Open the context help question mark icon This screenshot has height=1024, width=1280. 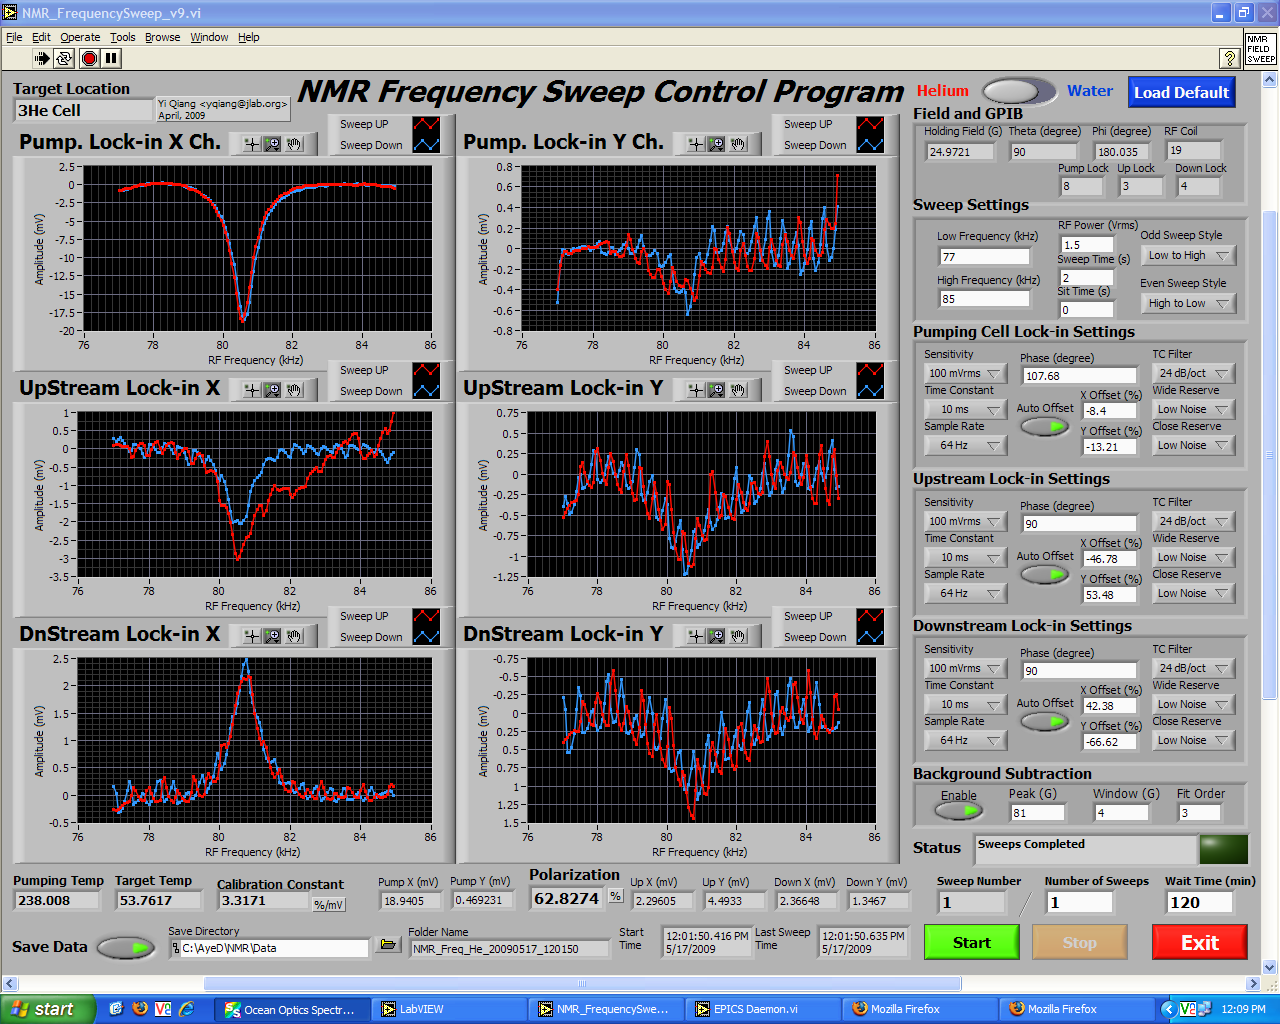click(x=1230, y=59)
